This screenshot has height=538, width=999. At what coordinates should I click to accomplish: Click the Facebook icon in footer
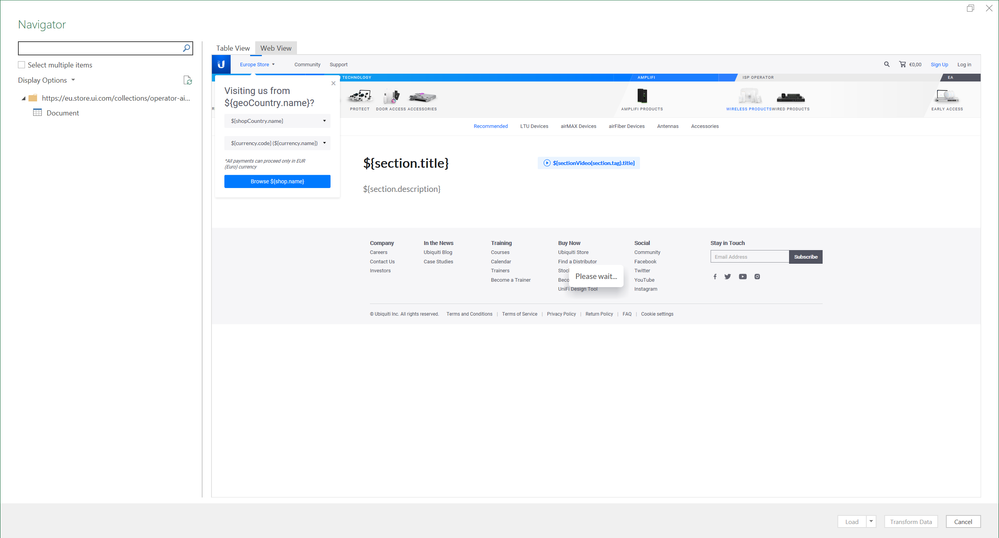(x=715, y=277)
